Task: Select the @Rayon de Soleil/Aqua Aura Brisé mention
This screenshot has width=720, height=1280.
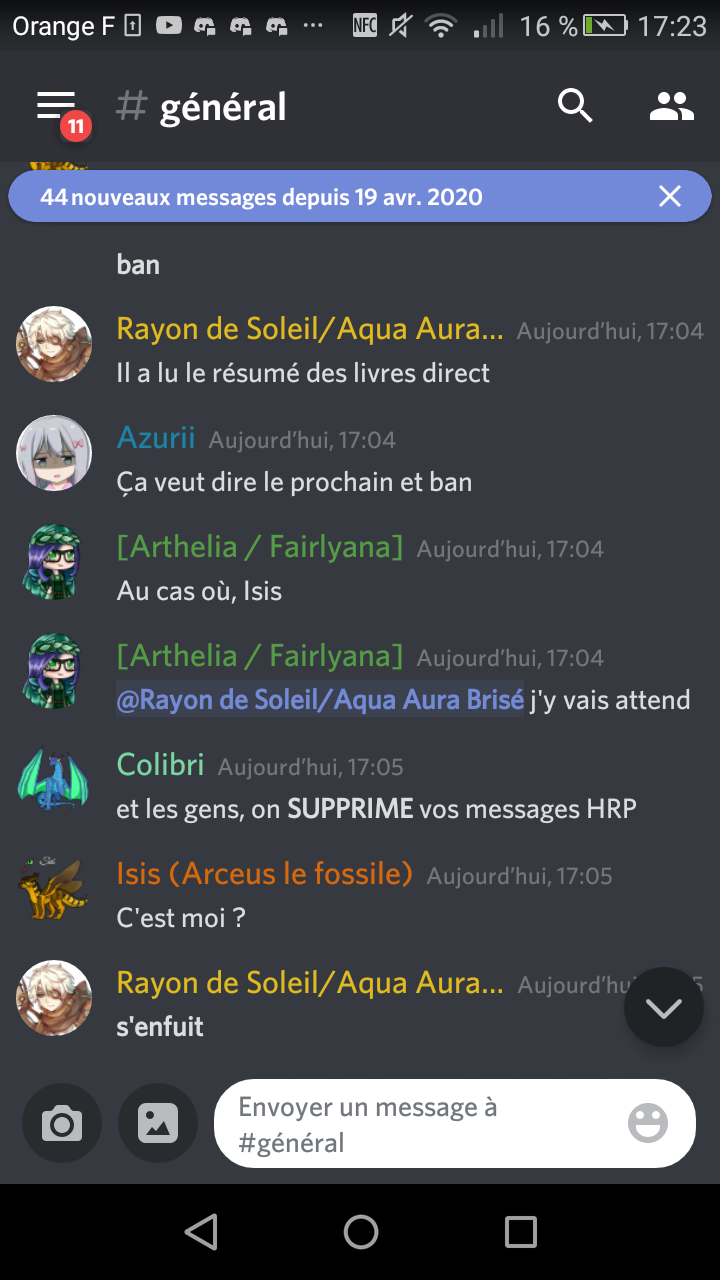Action: [x=320, y=700]
